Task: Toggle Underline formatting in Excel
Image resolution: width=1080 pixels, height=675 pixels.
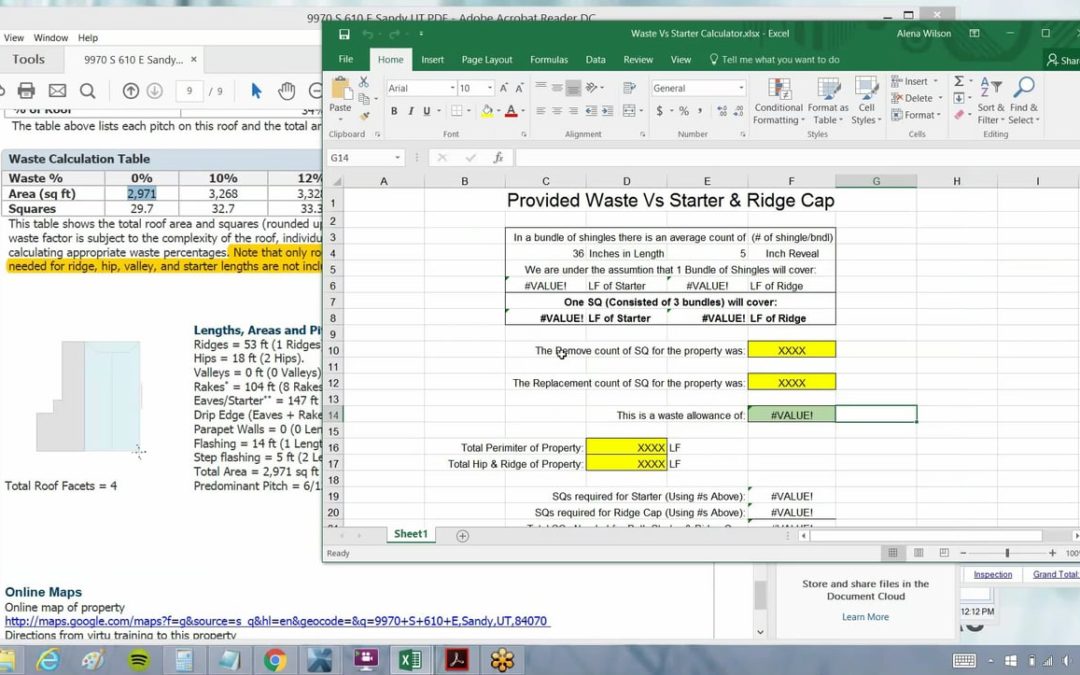Action: pyautogui.click(x=427, y=111)
